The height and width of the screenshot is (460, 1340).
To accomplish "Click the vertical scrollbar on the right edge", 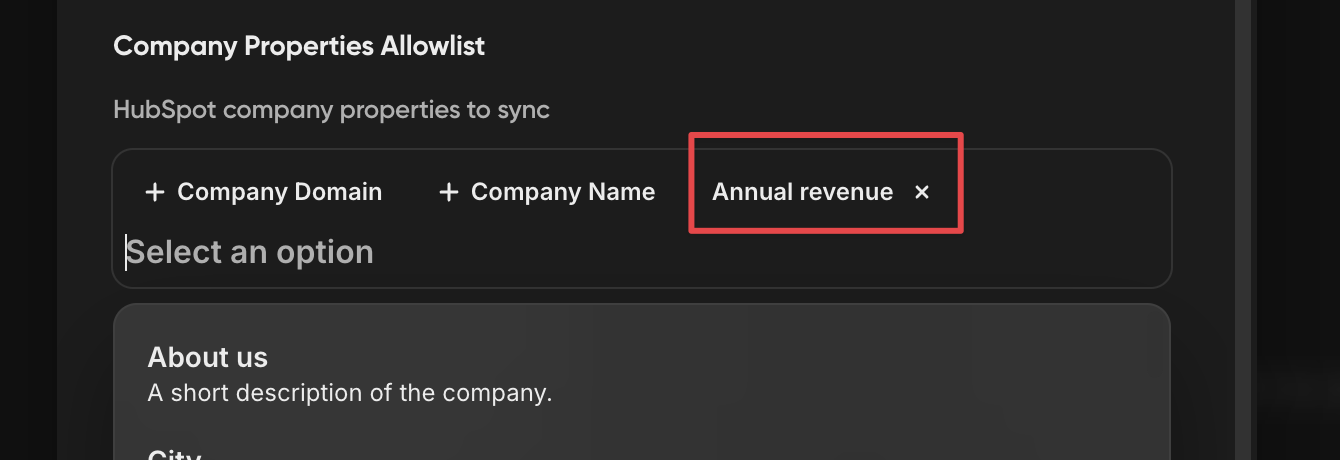I will (1244, 230).
